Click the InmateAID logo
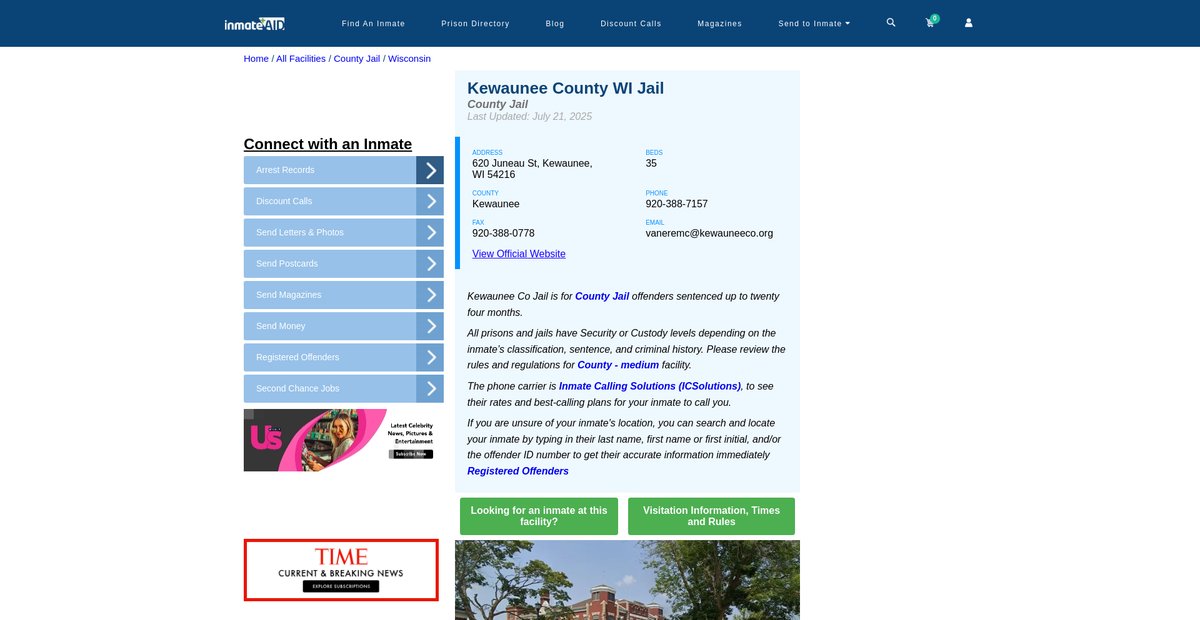1200x620 pixels. [255, 23]
